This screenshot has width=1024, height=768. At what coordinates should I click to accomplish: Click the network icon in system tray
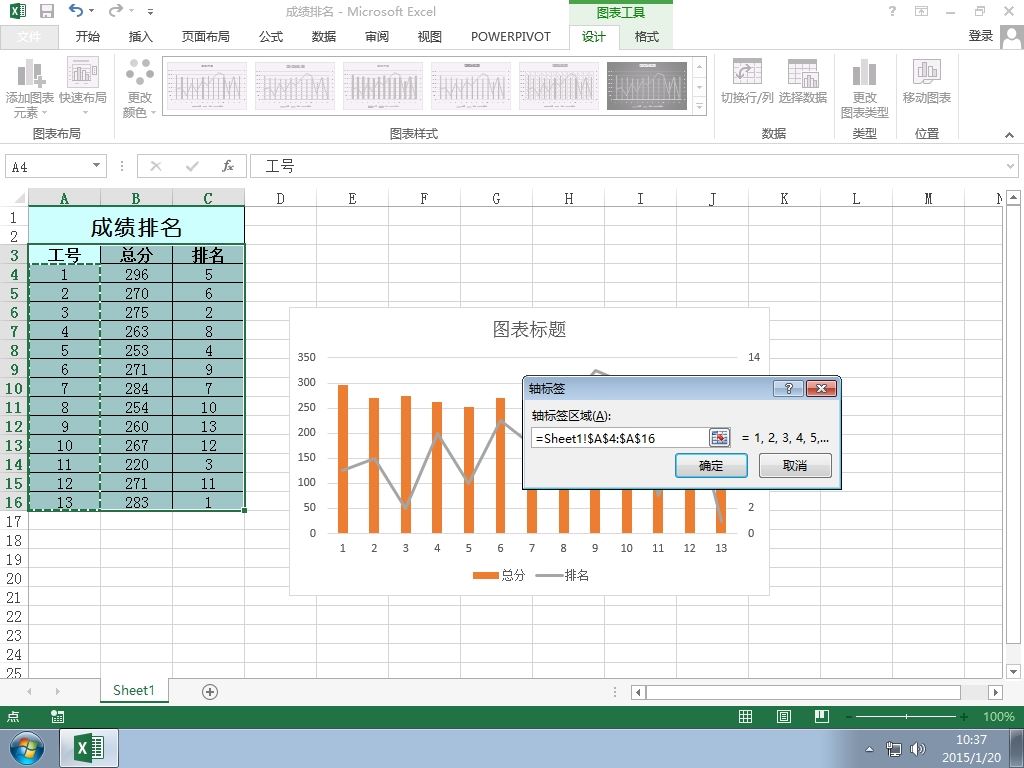pos(893,749)
